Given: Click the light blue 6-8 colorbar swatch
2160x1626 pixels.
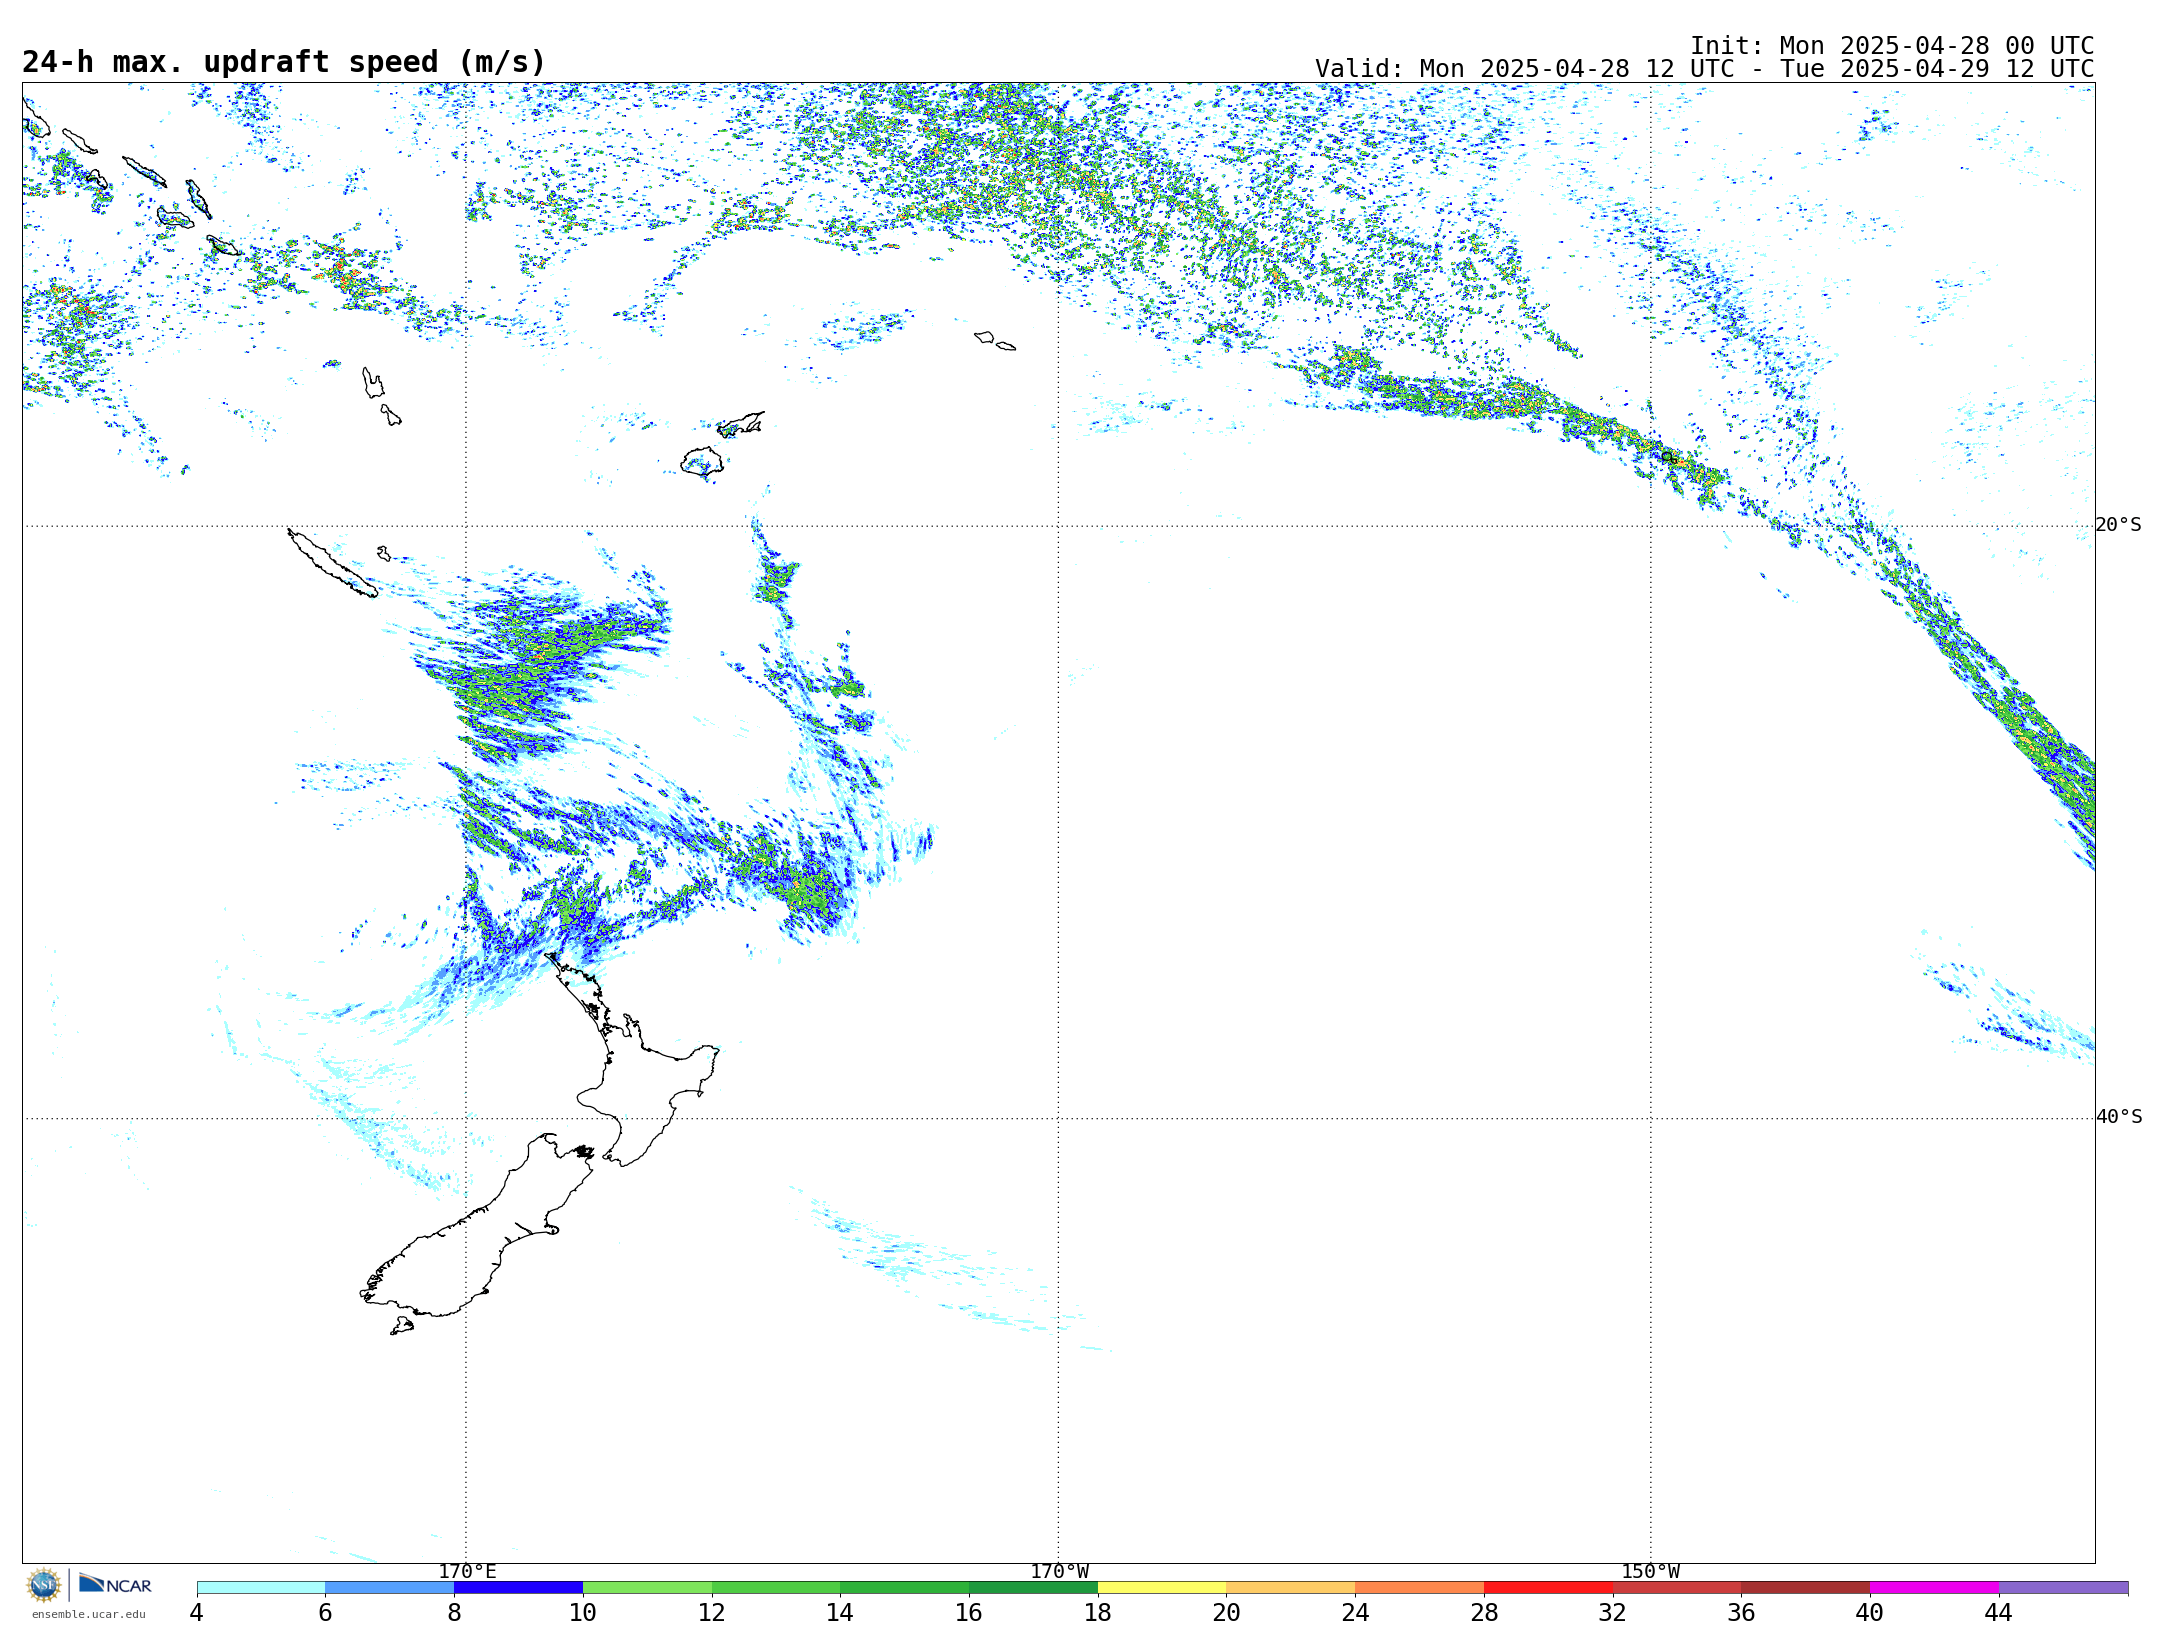Looking at the screenshot, I should pyautogui.click(x=389, y=1588).
